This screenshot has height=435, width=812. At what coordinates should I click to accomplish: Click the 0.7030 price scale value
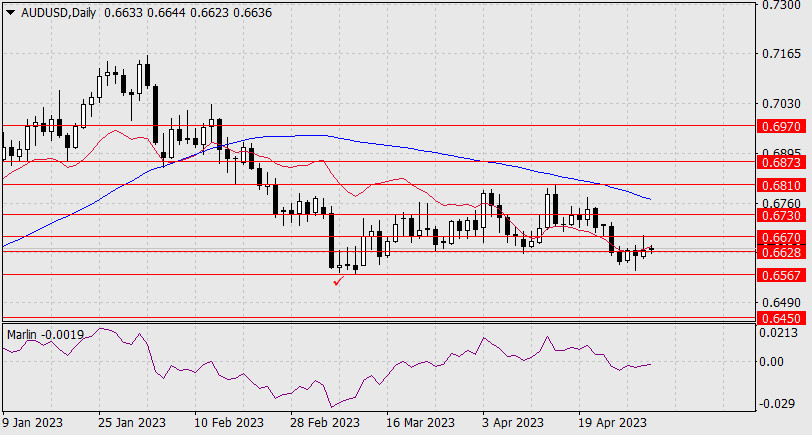pos(780,104)
